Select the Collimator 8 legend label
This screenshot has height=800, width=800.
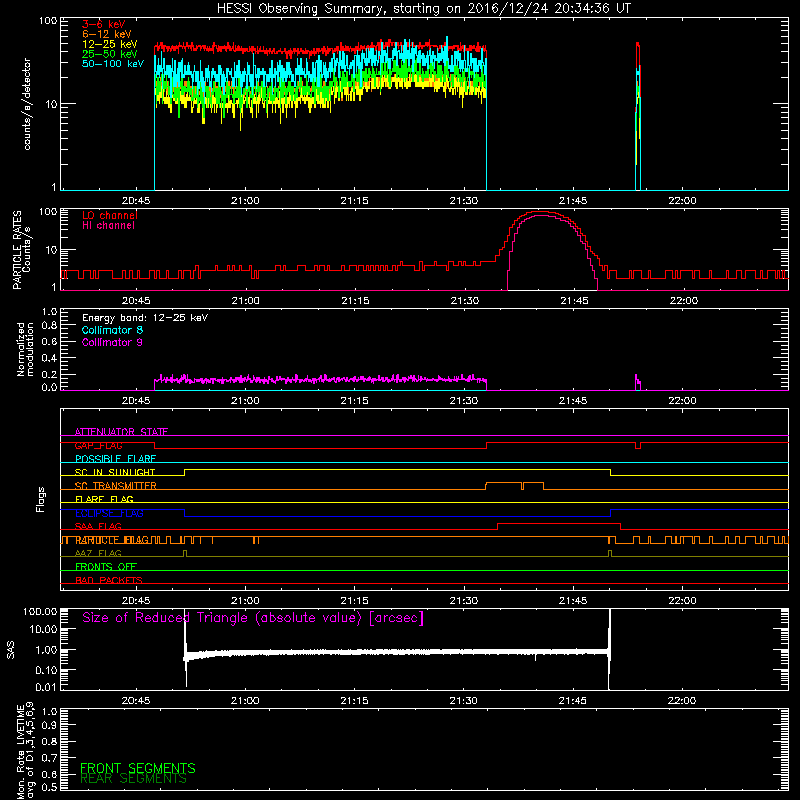112,330
